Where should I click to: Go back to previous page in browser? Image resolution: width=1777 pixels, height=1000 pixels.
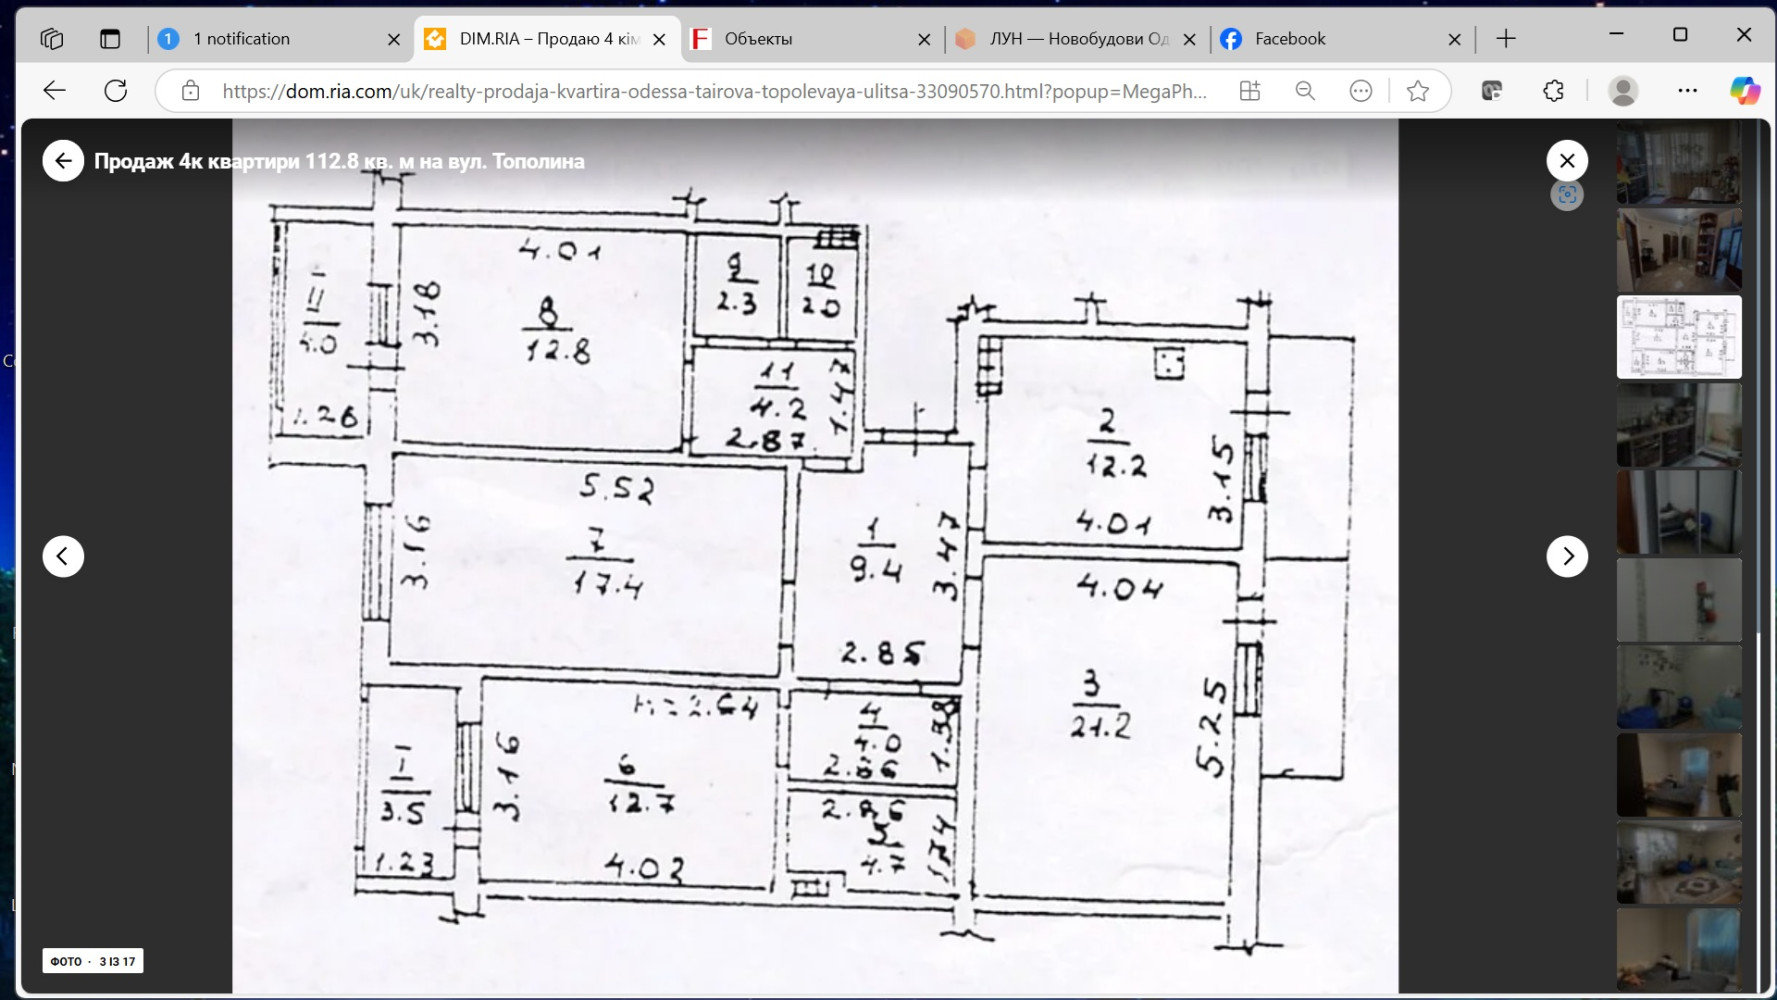coord(54,91)
